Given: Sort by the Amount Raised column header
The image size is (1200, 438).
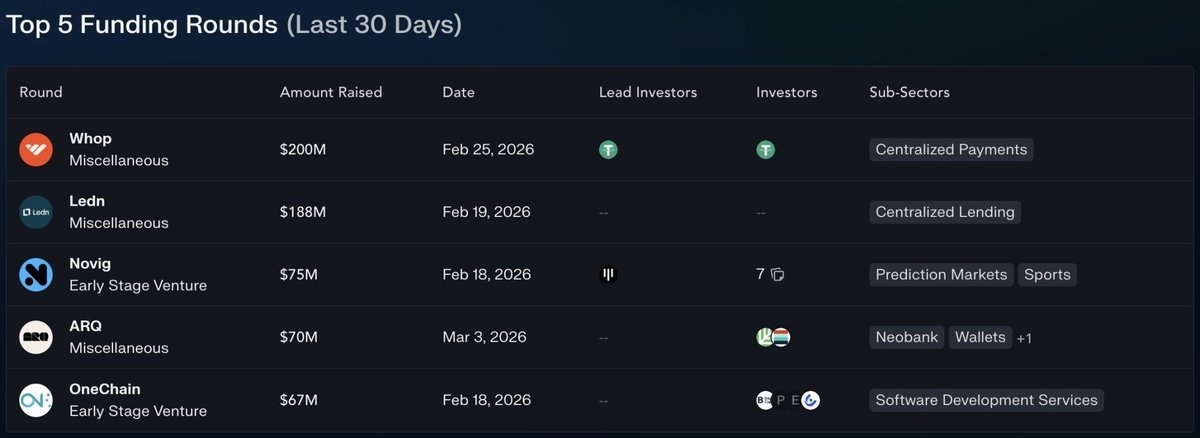Looking at the screenshot, I should click(331, 92).
